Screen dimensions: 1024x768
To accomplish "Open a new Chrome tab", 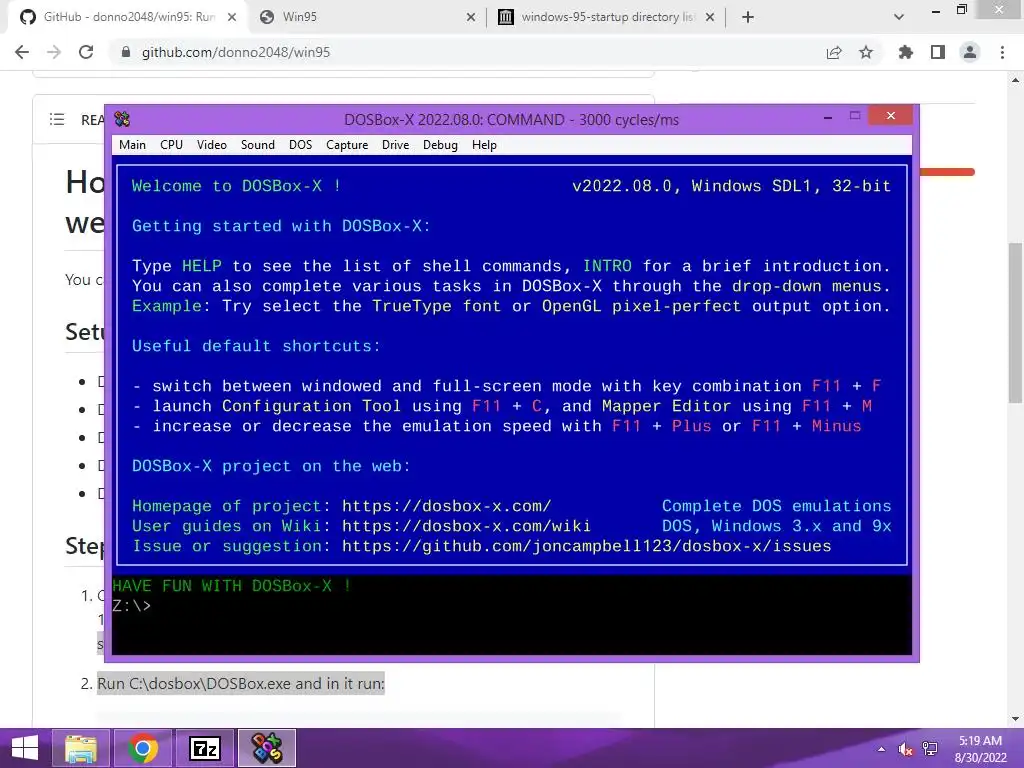I will coord(748,17).
